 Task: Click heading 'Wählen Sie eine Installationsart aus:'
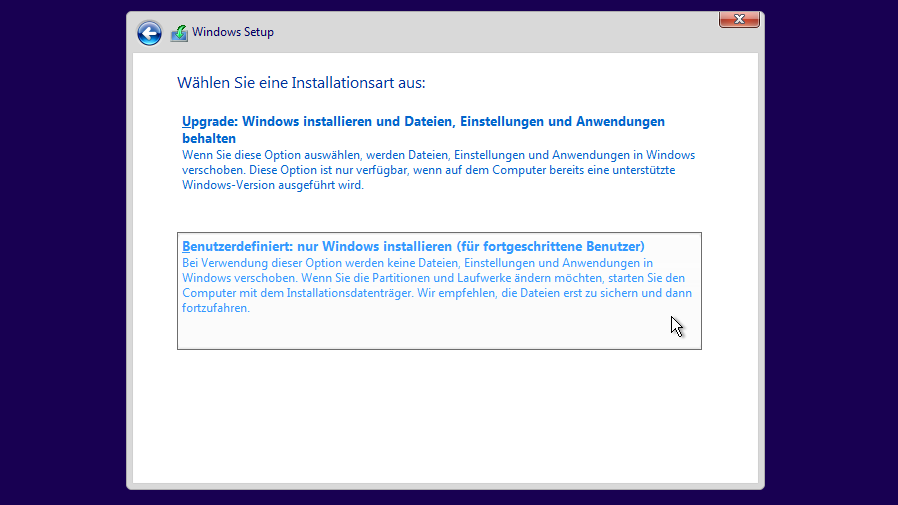click(x=308, y=82)
